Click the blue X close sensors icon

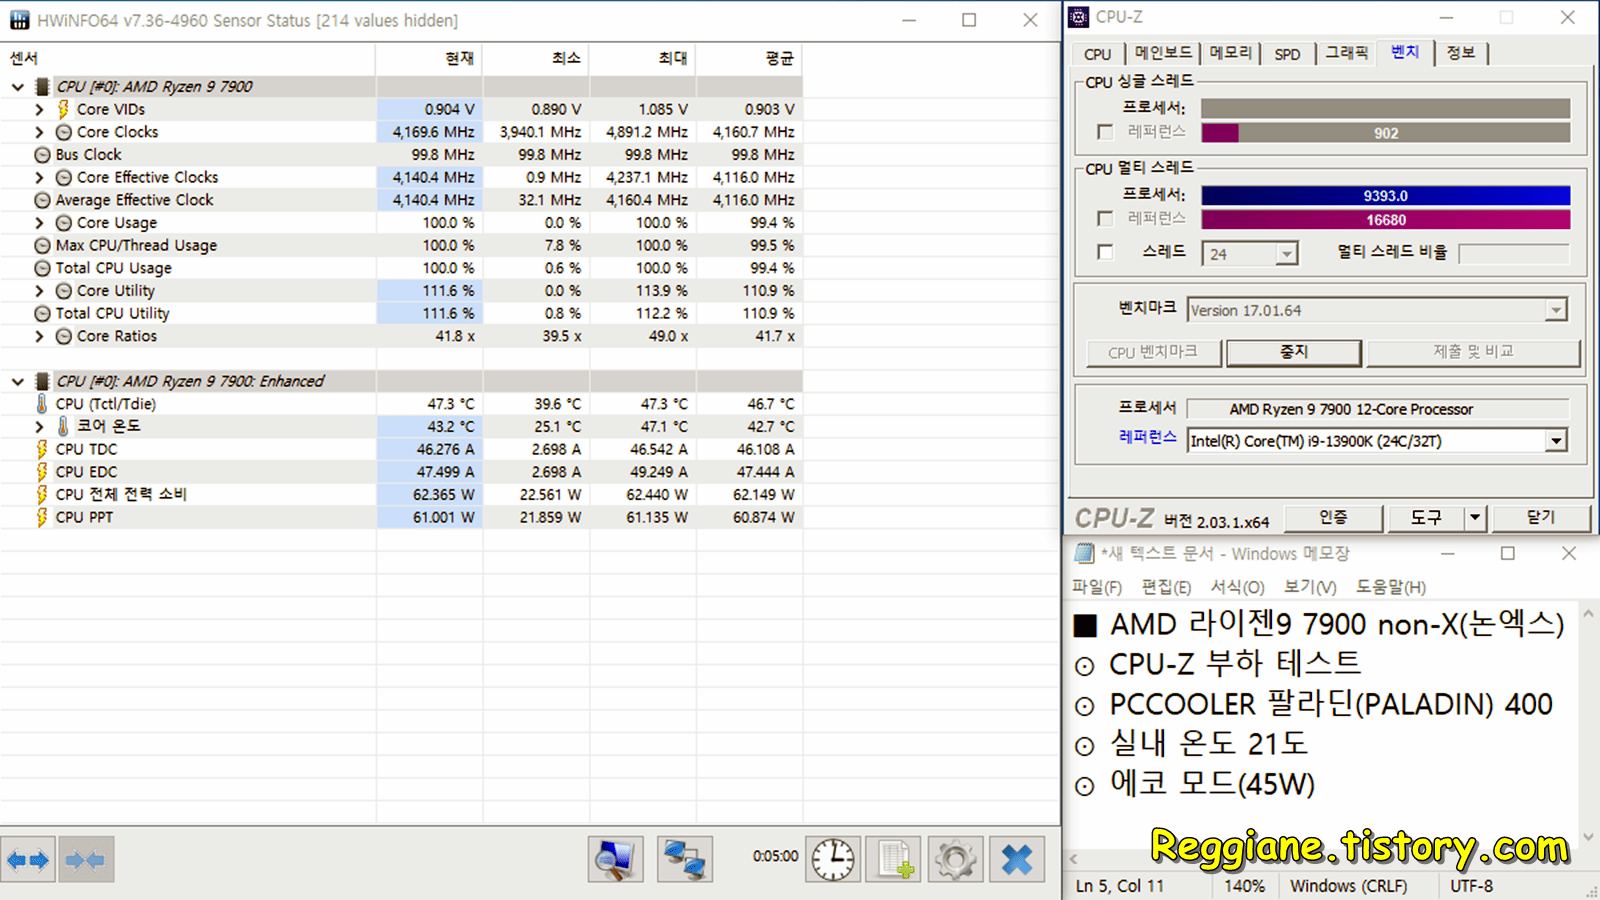click(x=1017, y=859)
